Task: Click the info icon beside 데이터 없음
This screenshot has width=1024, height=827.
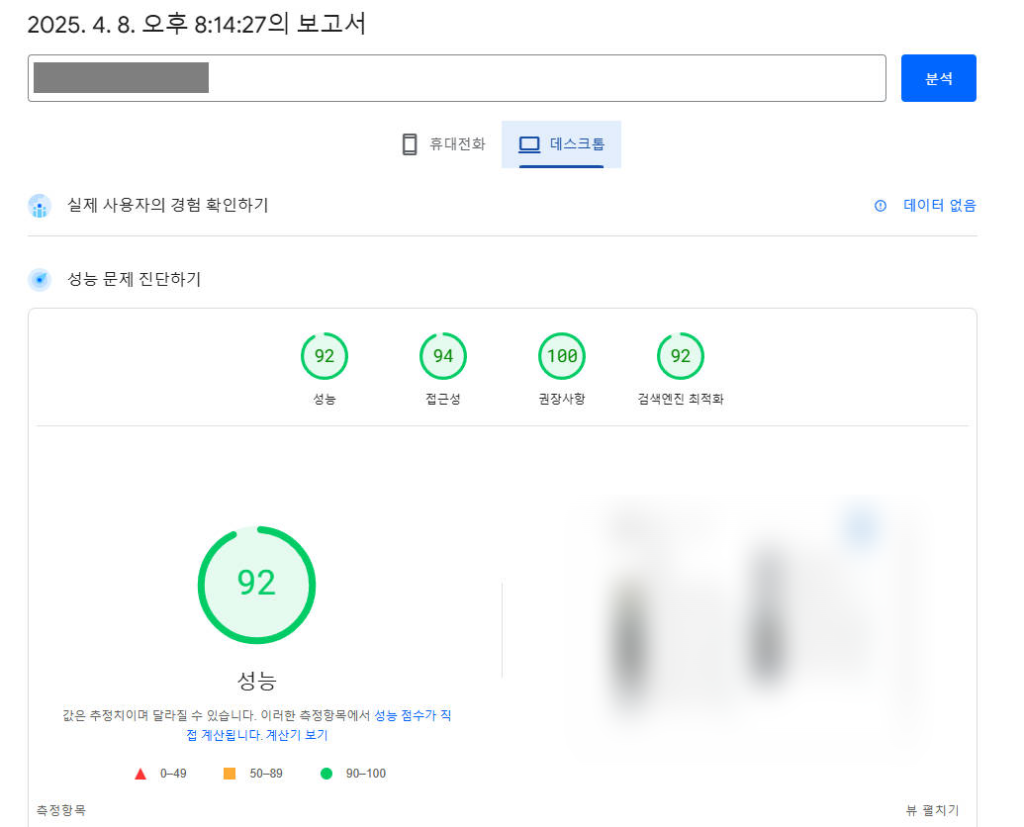Action: tap(880, 206)
